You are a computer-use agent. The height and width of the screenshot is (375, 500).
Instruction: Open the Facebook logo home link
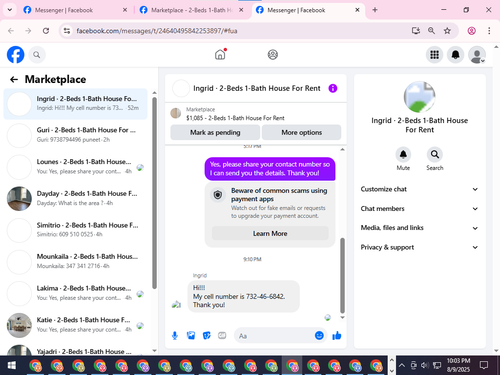coord(15,55)
